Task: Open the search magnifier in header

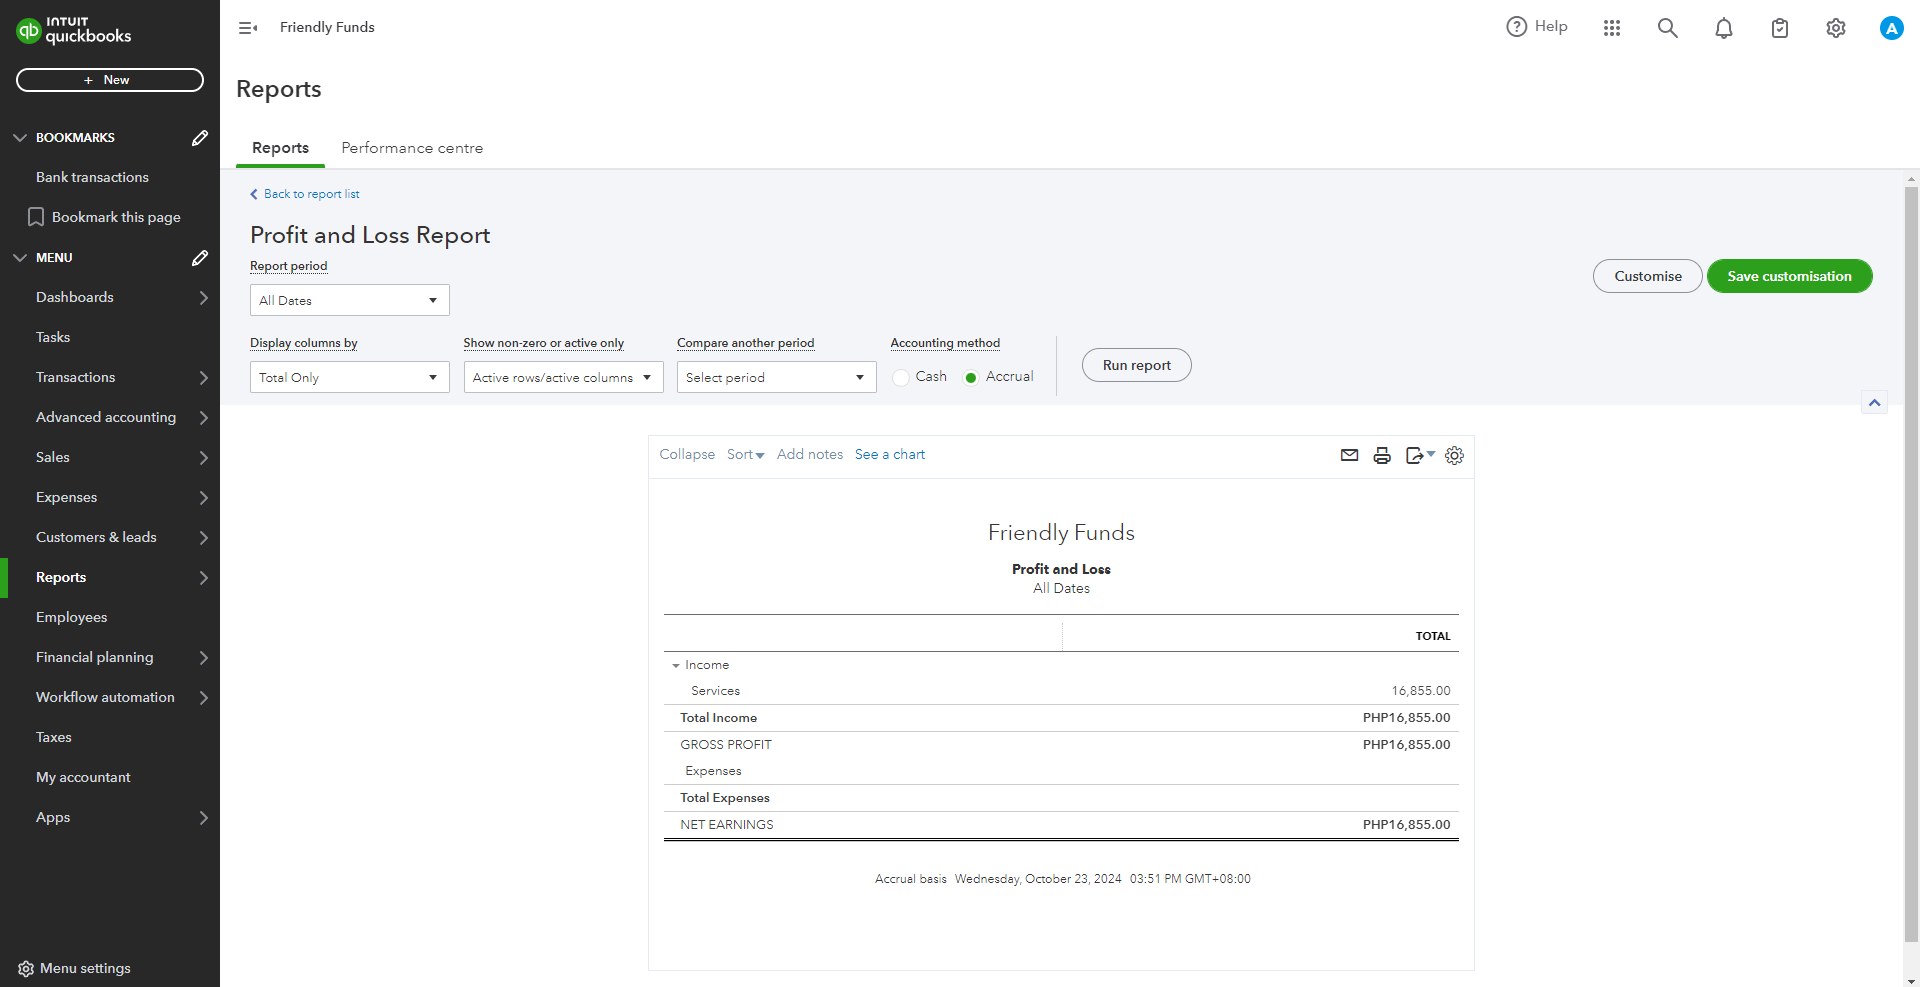Action: point(1667,28)
